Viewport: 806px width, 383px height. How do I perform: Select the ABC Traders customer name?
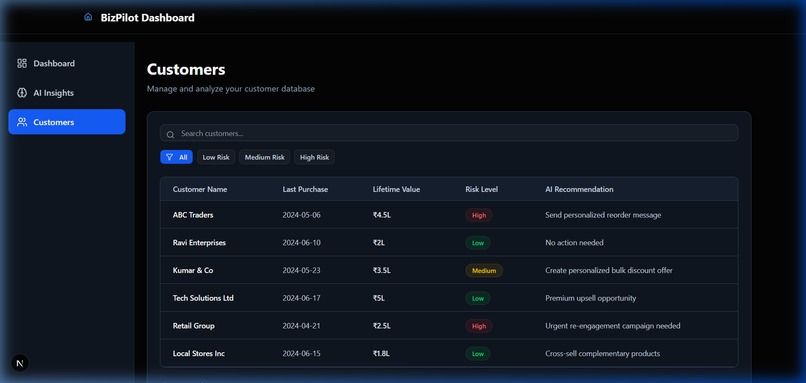click(193, 215)
